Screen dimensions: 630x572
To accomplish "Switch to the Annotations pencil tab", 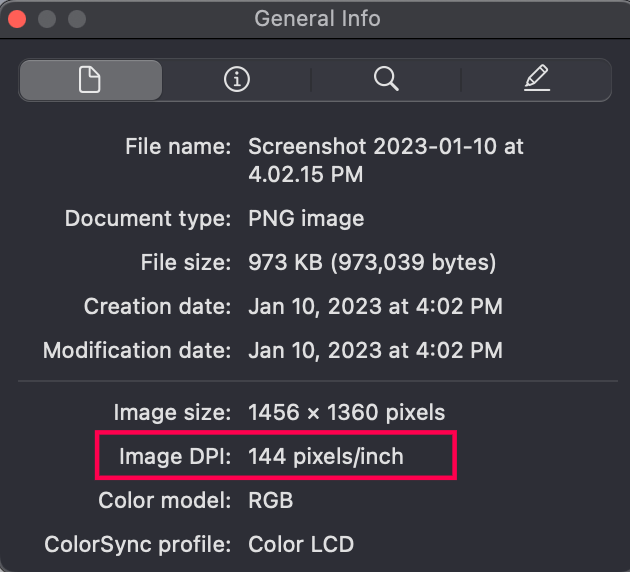I will point(536,80).
